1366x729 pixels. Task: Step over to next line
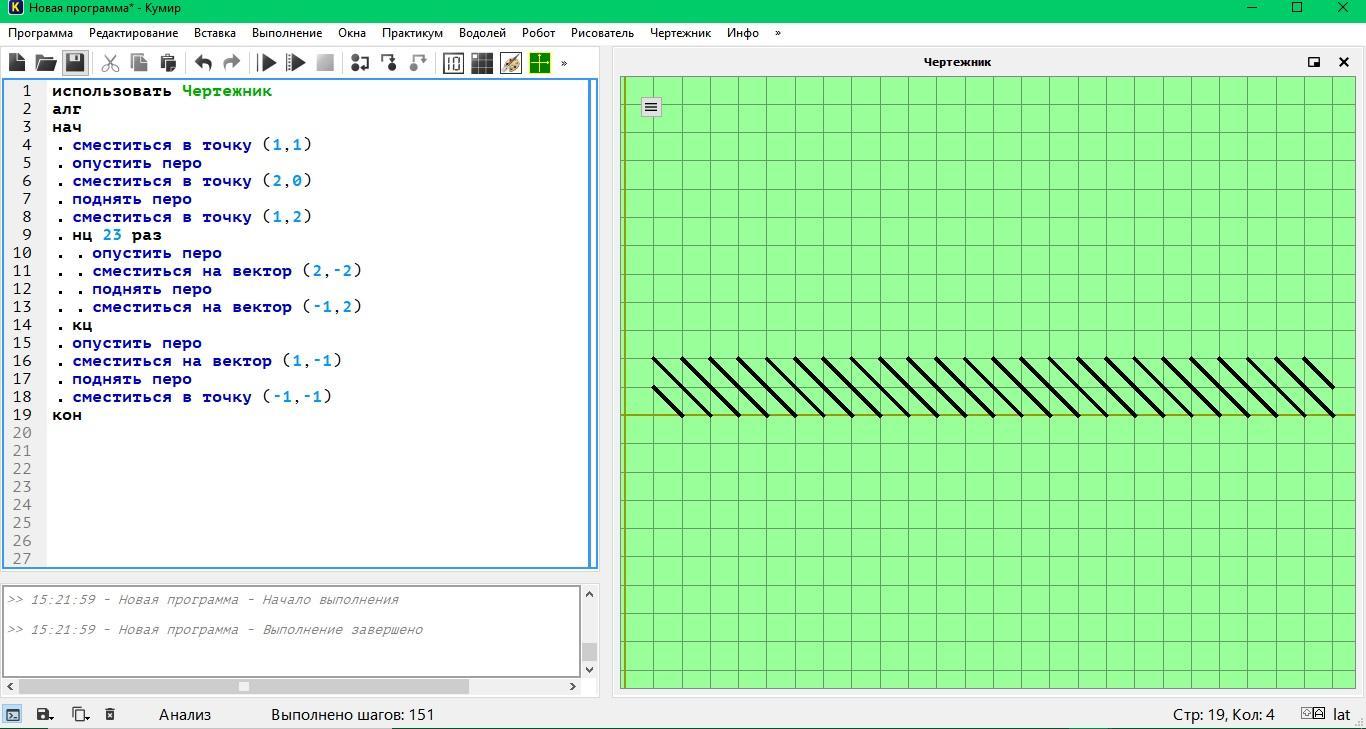coord(360,63)
